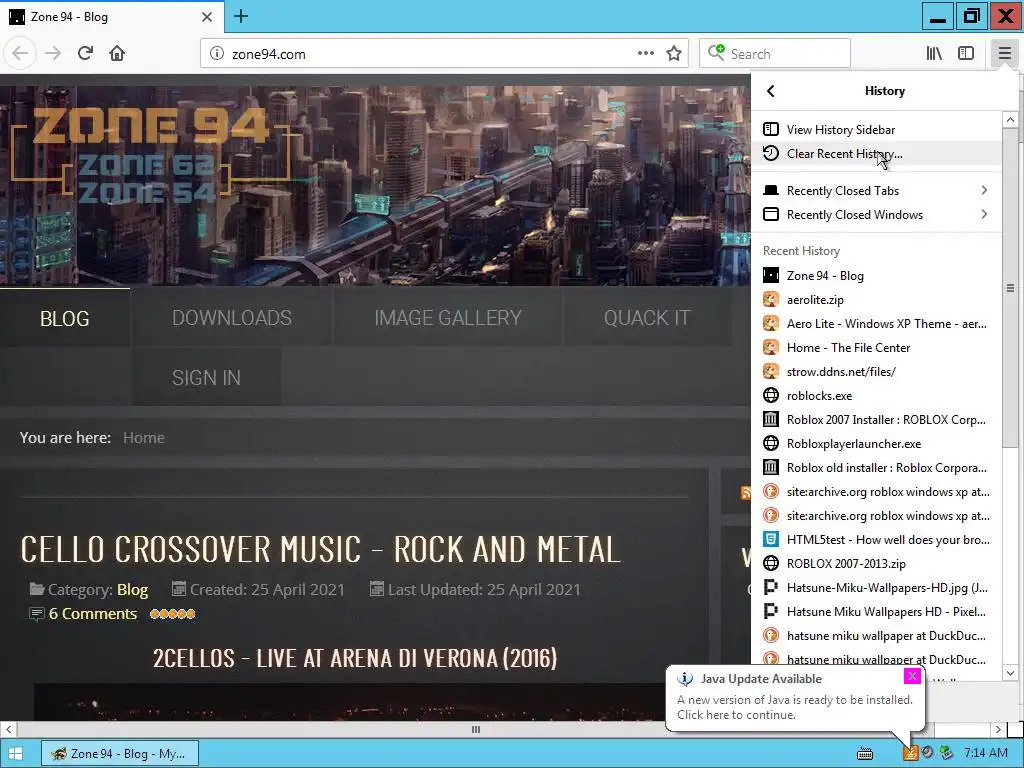Click the Java Update notification message
Screen dimensions: 1024x768
pos(795,707)
